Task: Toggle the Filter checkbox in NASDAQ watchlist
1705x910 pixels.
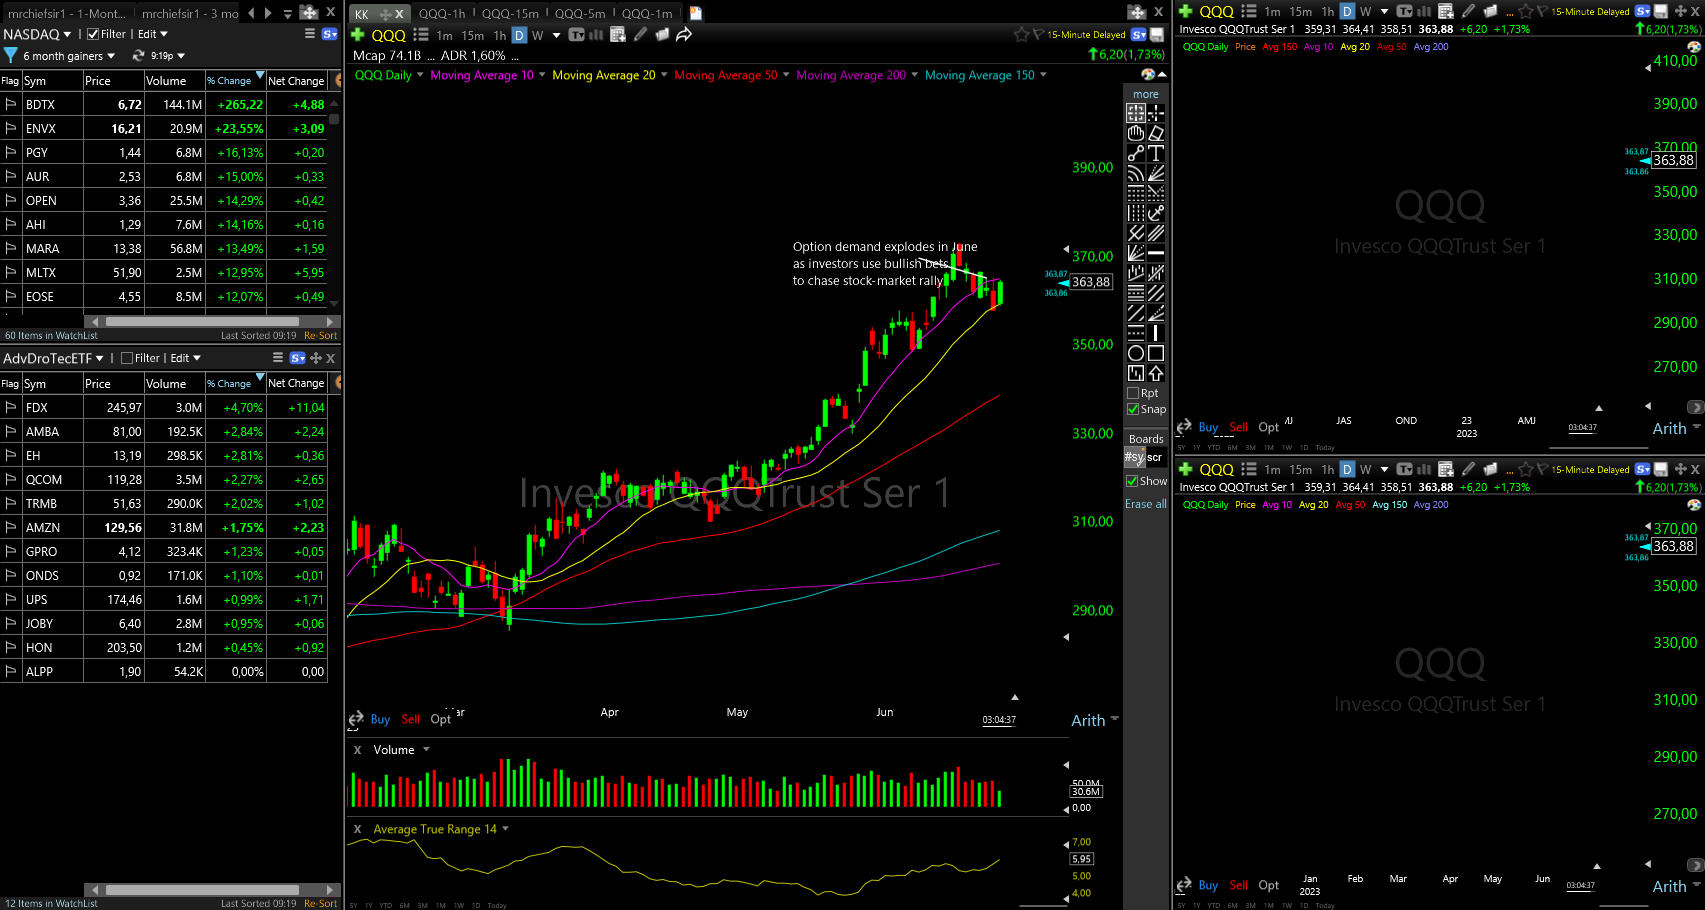Action: click(93, 34)
